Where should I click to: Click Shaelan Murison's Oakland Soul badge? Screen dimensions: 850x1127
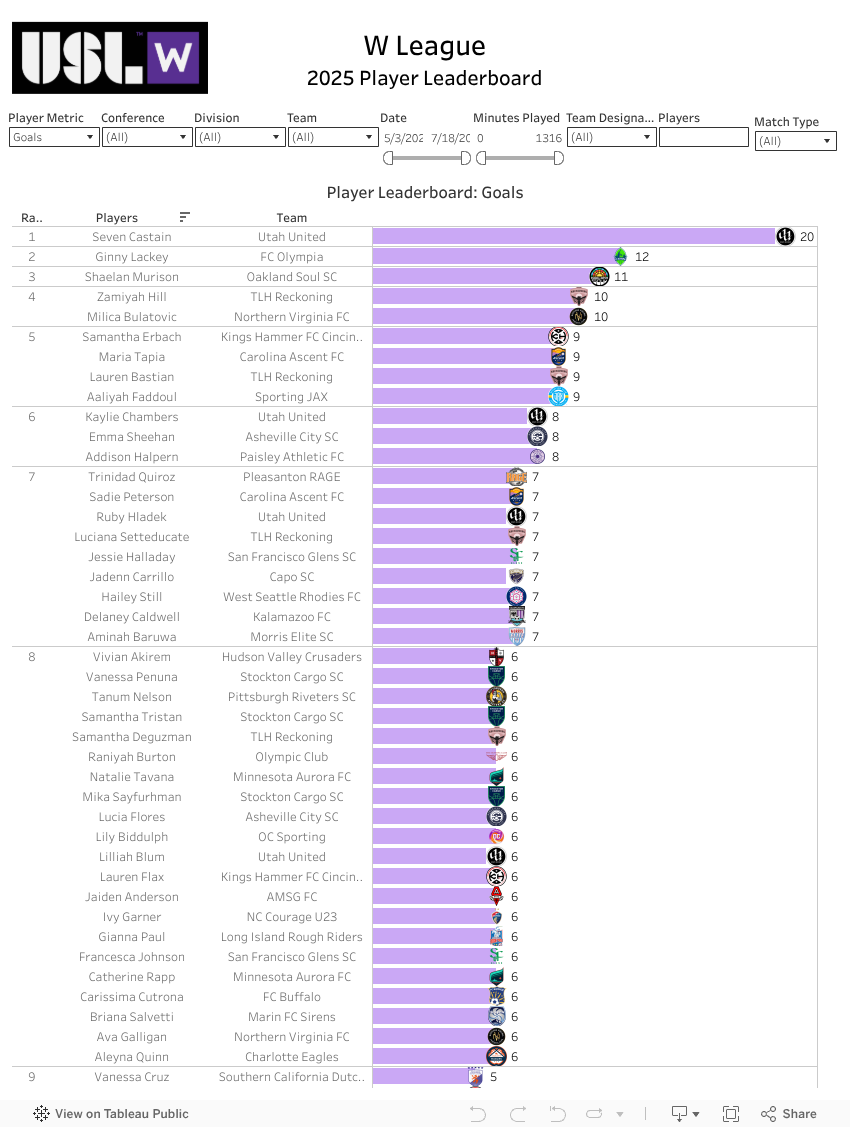599,277
